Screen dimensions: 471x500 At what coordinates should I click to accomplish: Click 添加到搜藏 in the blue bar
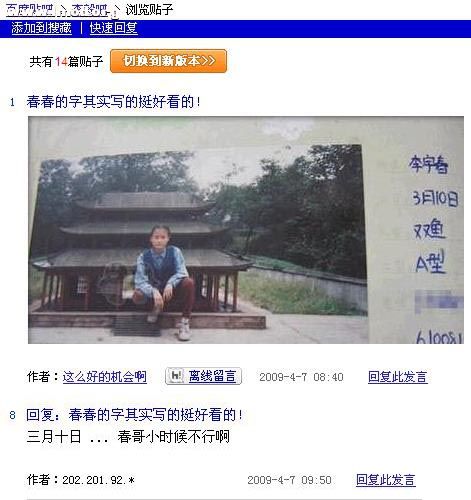(41, 28)
